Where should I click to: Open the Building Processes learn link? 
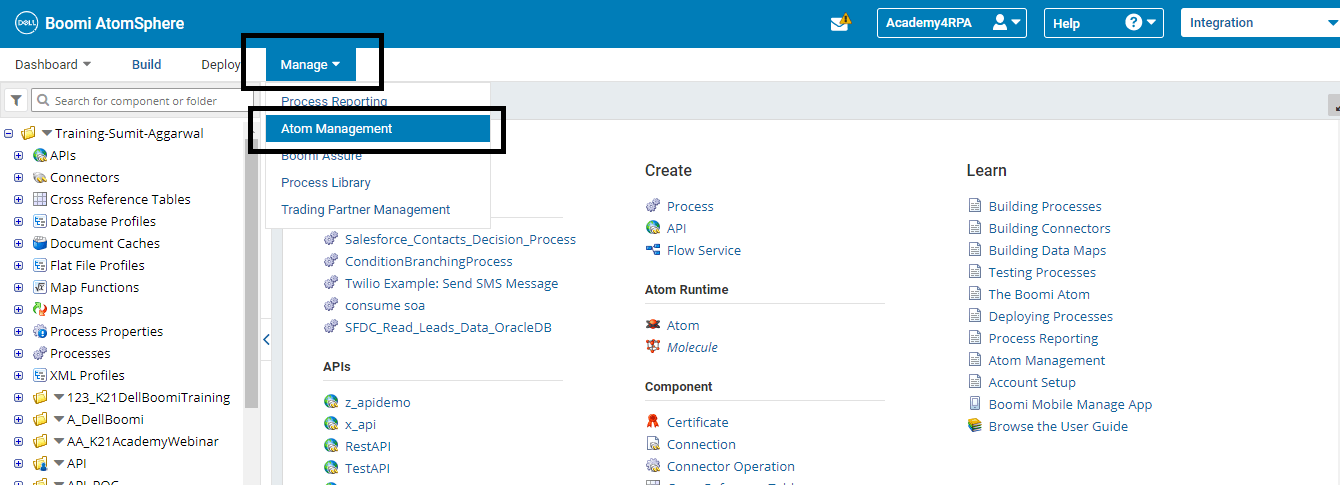pos(1045,206)
